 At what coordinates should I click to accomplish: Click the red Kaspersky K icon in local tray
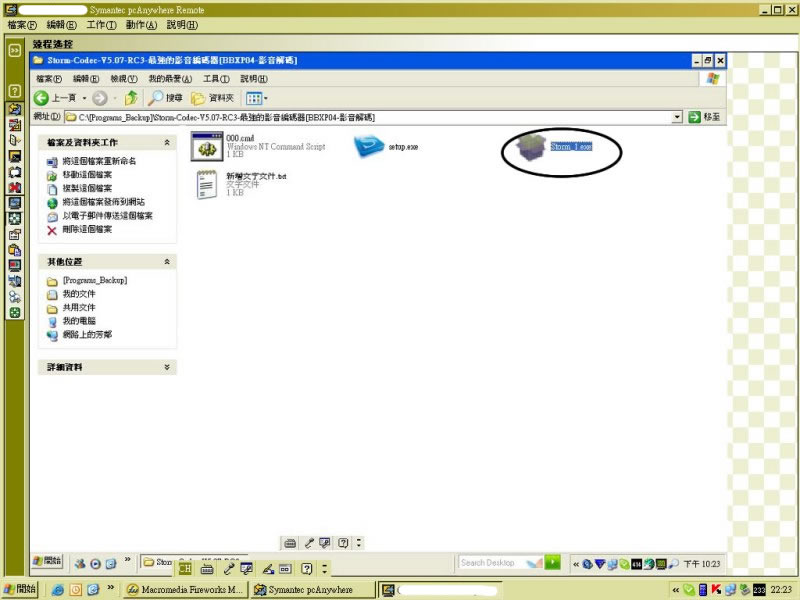coord(716,590)
